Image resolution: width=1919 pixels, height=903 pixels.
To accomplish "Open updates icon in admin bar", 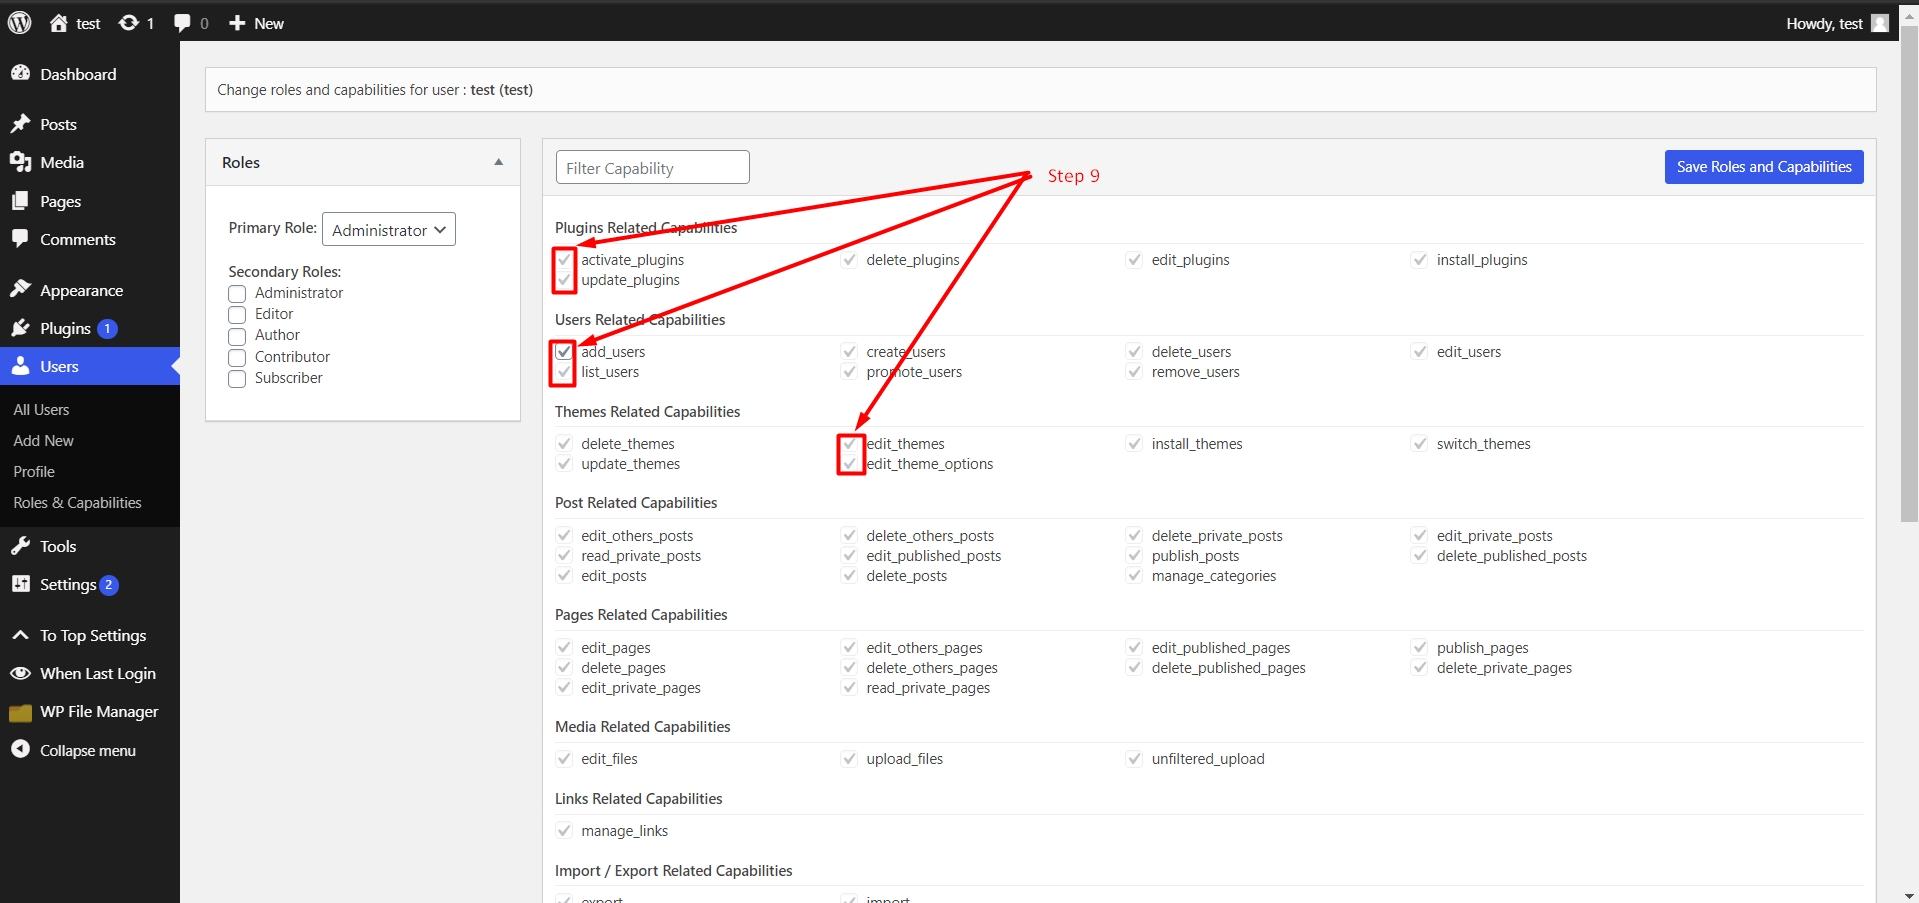I will pos(129,23).
